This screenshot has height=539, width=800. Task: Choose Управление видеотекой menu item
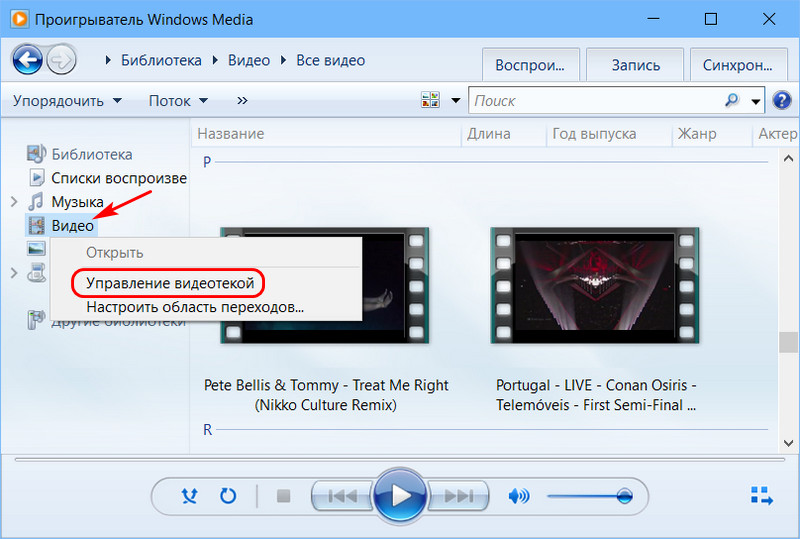[170, 283]
